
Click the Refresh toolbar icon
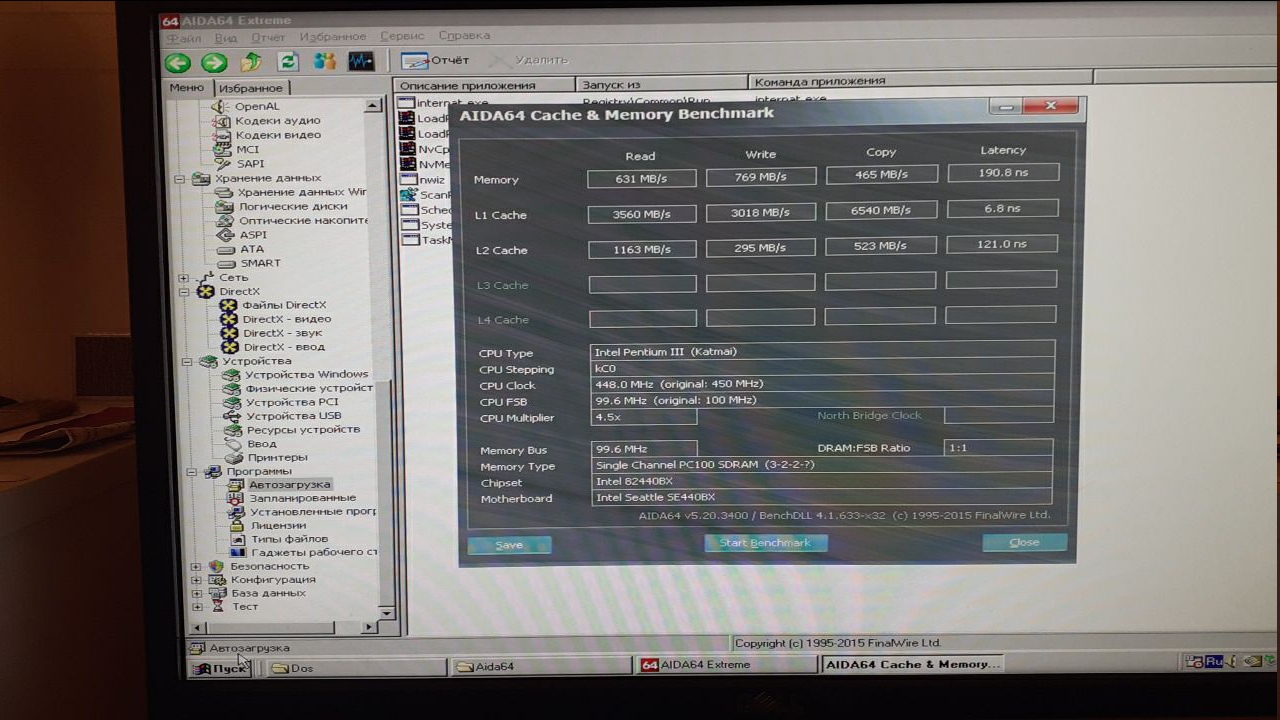pyautogui.click(x=288, y=62)
